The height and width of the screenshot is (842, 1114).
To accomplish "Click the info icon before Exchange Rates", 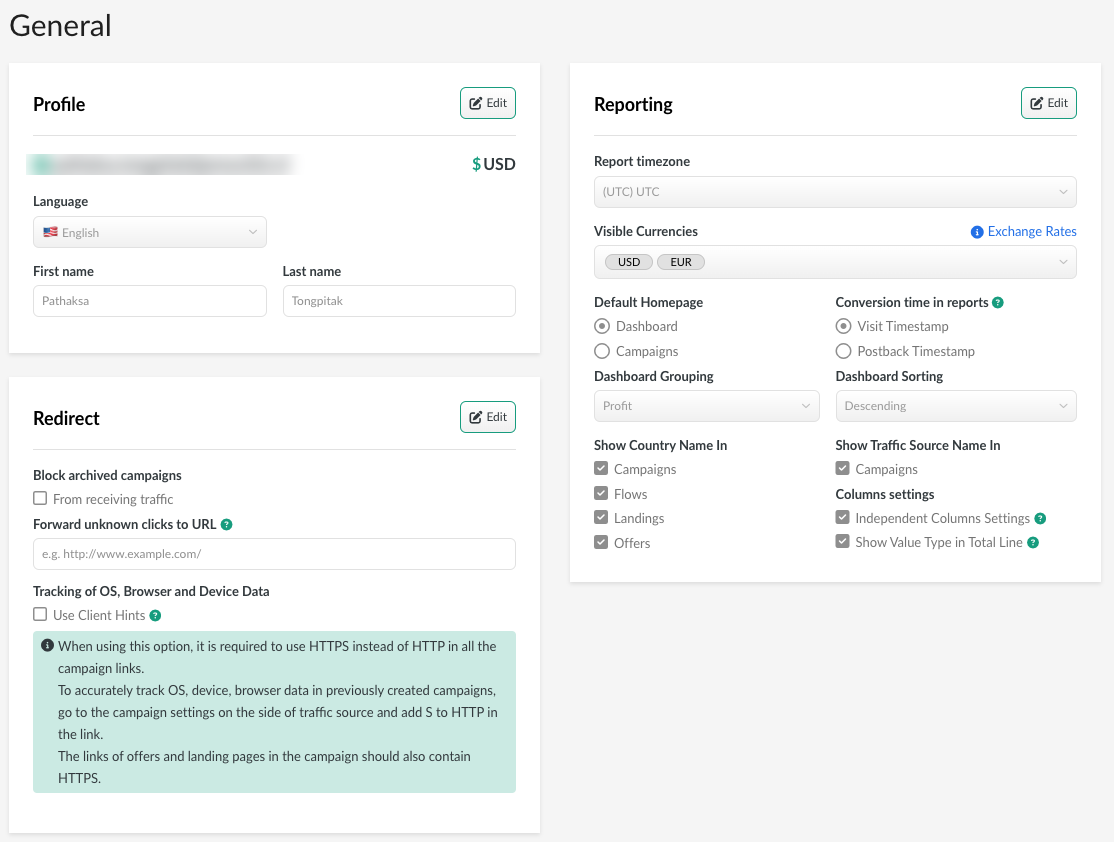I will pyautogui.click(x=977, y=232).
